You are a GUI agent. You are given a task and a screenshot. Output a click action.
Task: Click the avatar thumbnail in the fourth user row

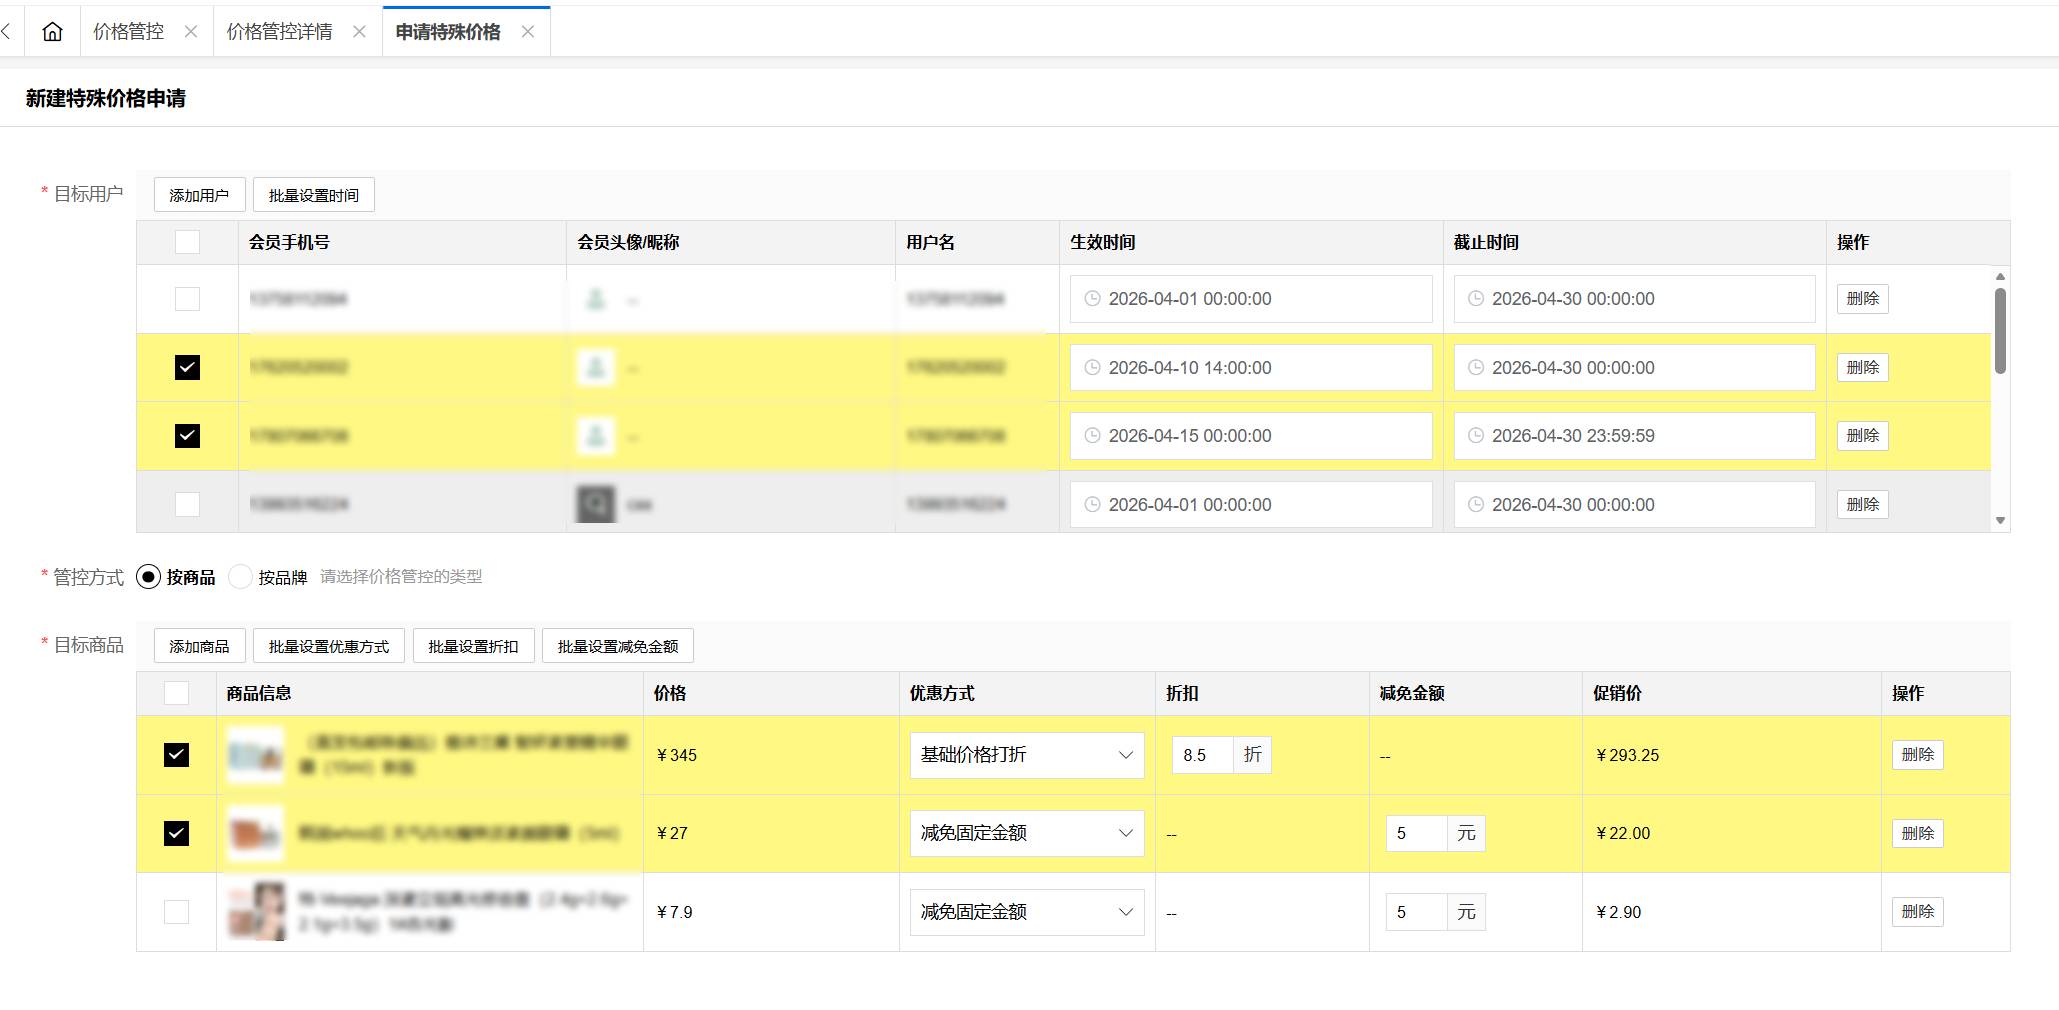pyautogui.click(x=595, y=504)
